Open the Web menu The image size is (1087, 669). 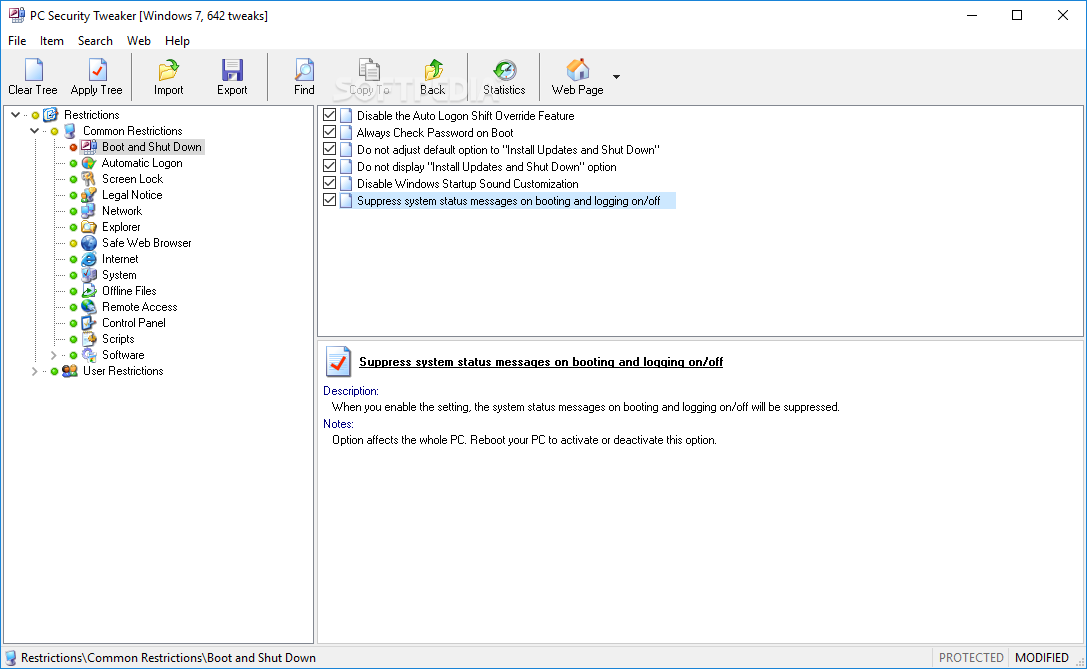139,41
